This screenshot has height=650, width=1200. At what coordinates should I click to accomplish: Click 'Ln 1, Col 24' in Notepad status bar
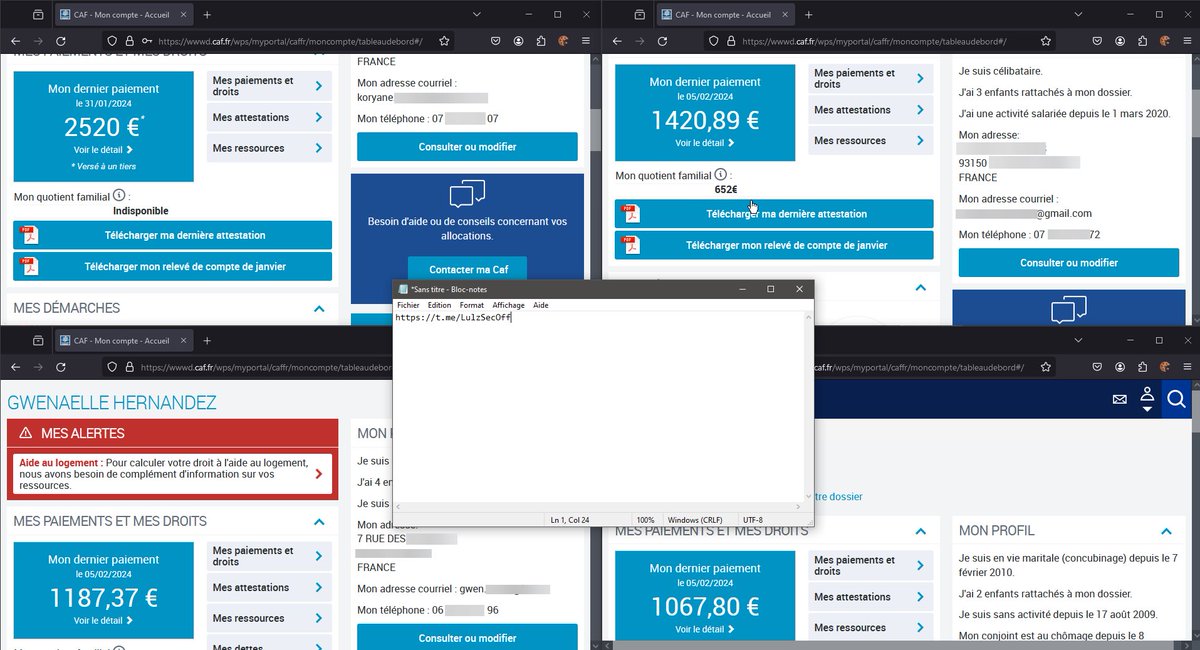570,520
